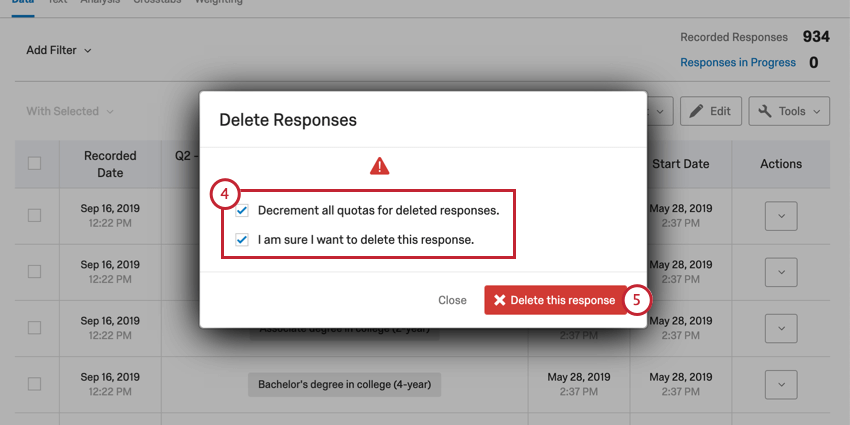Screen dimensions: 850x425
Task: Sort by Recorded Date column header
Action: tap(110, 164)
